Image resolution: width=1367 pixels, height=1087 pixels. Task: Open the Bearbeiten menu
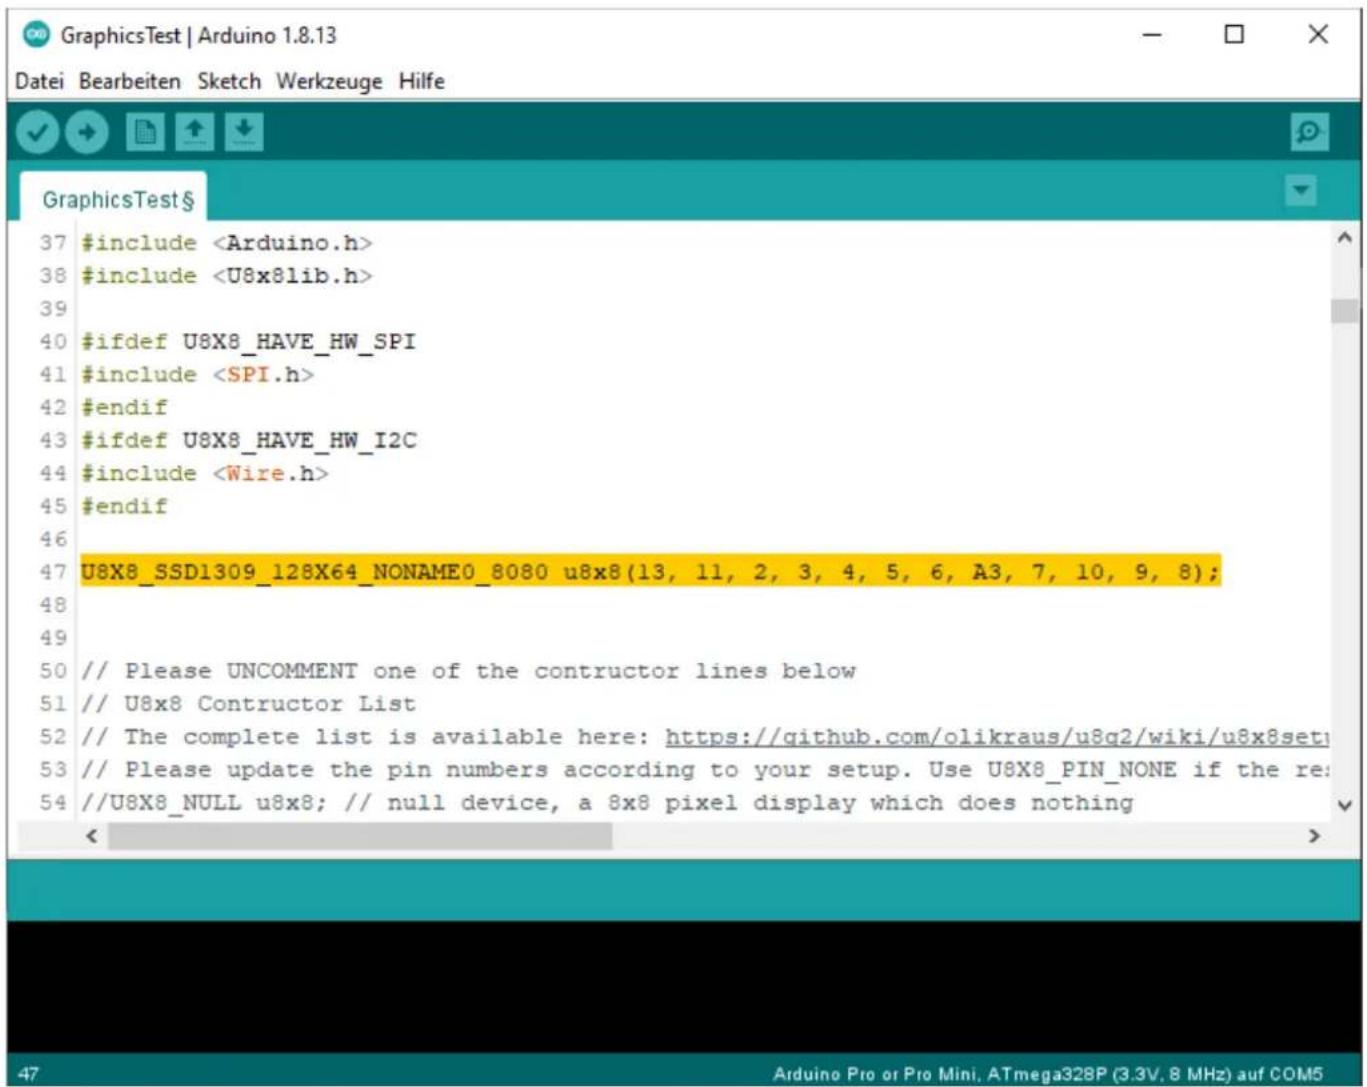[x=130, y=81]
